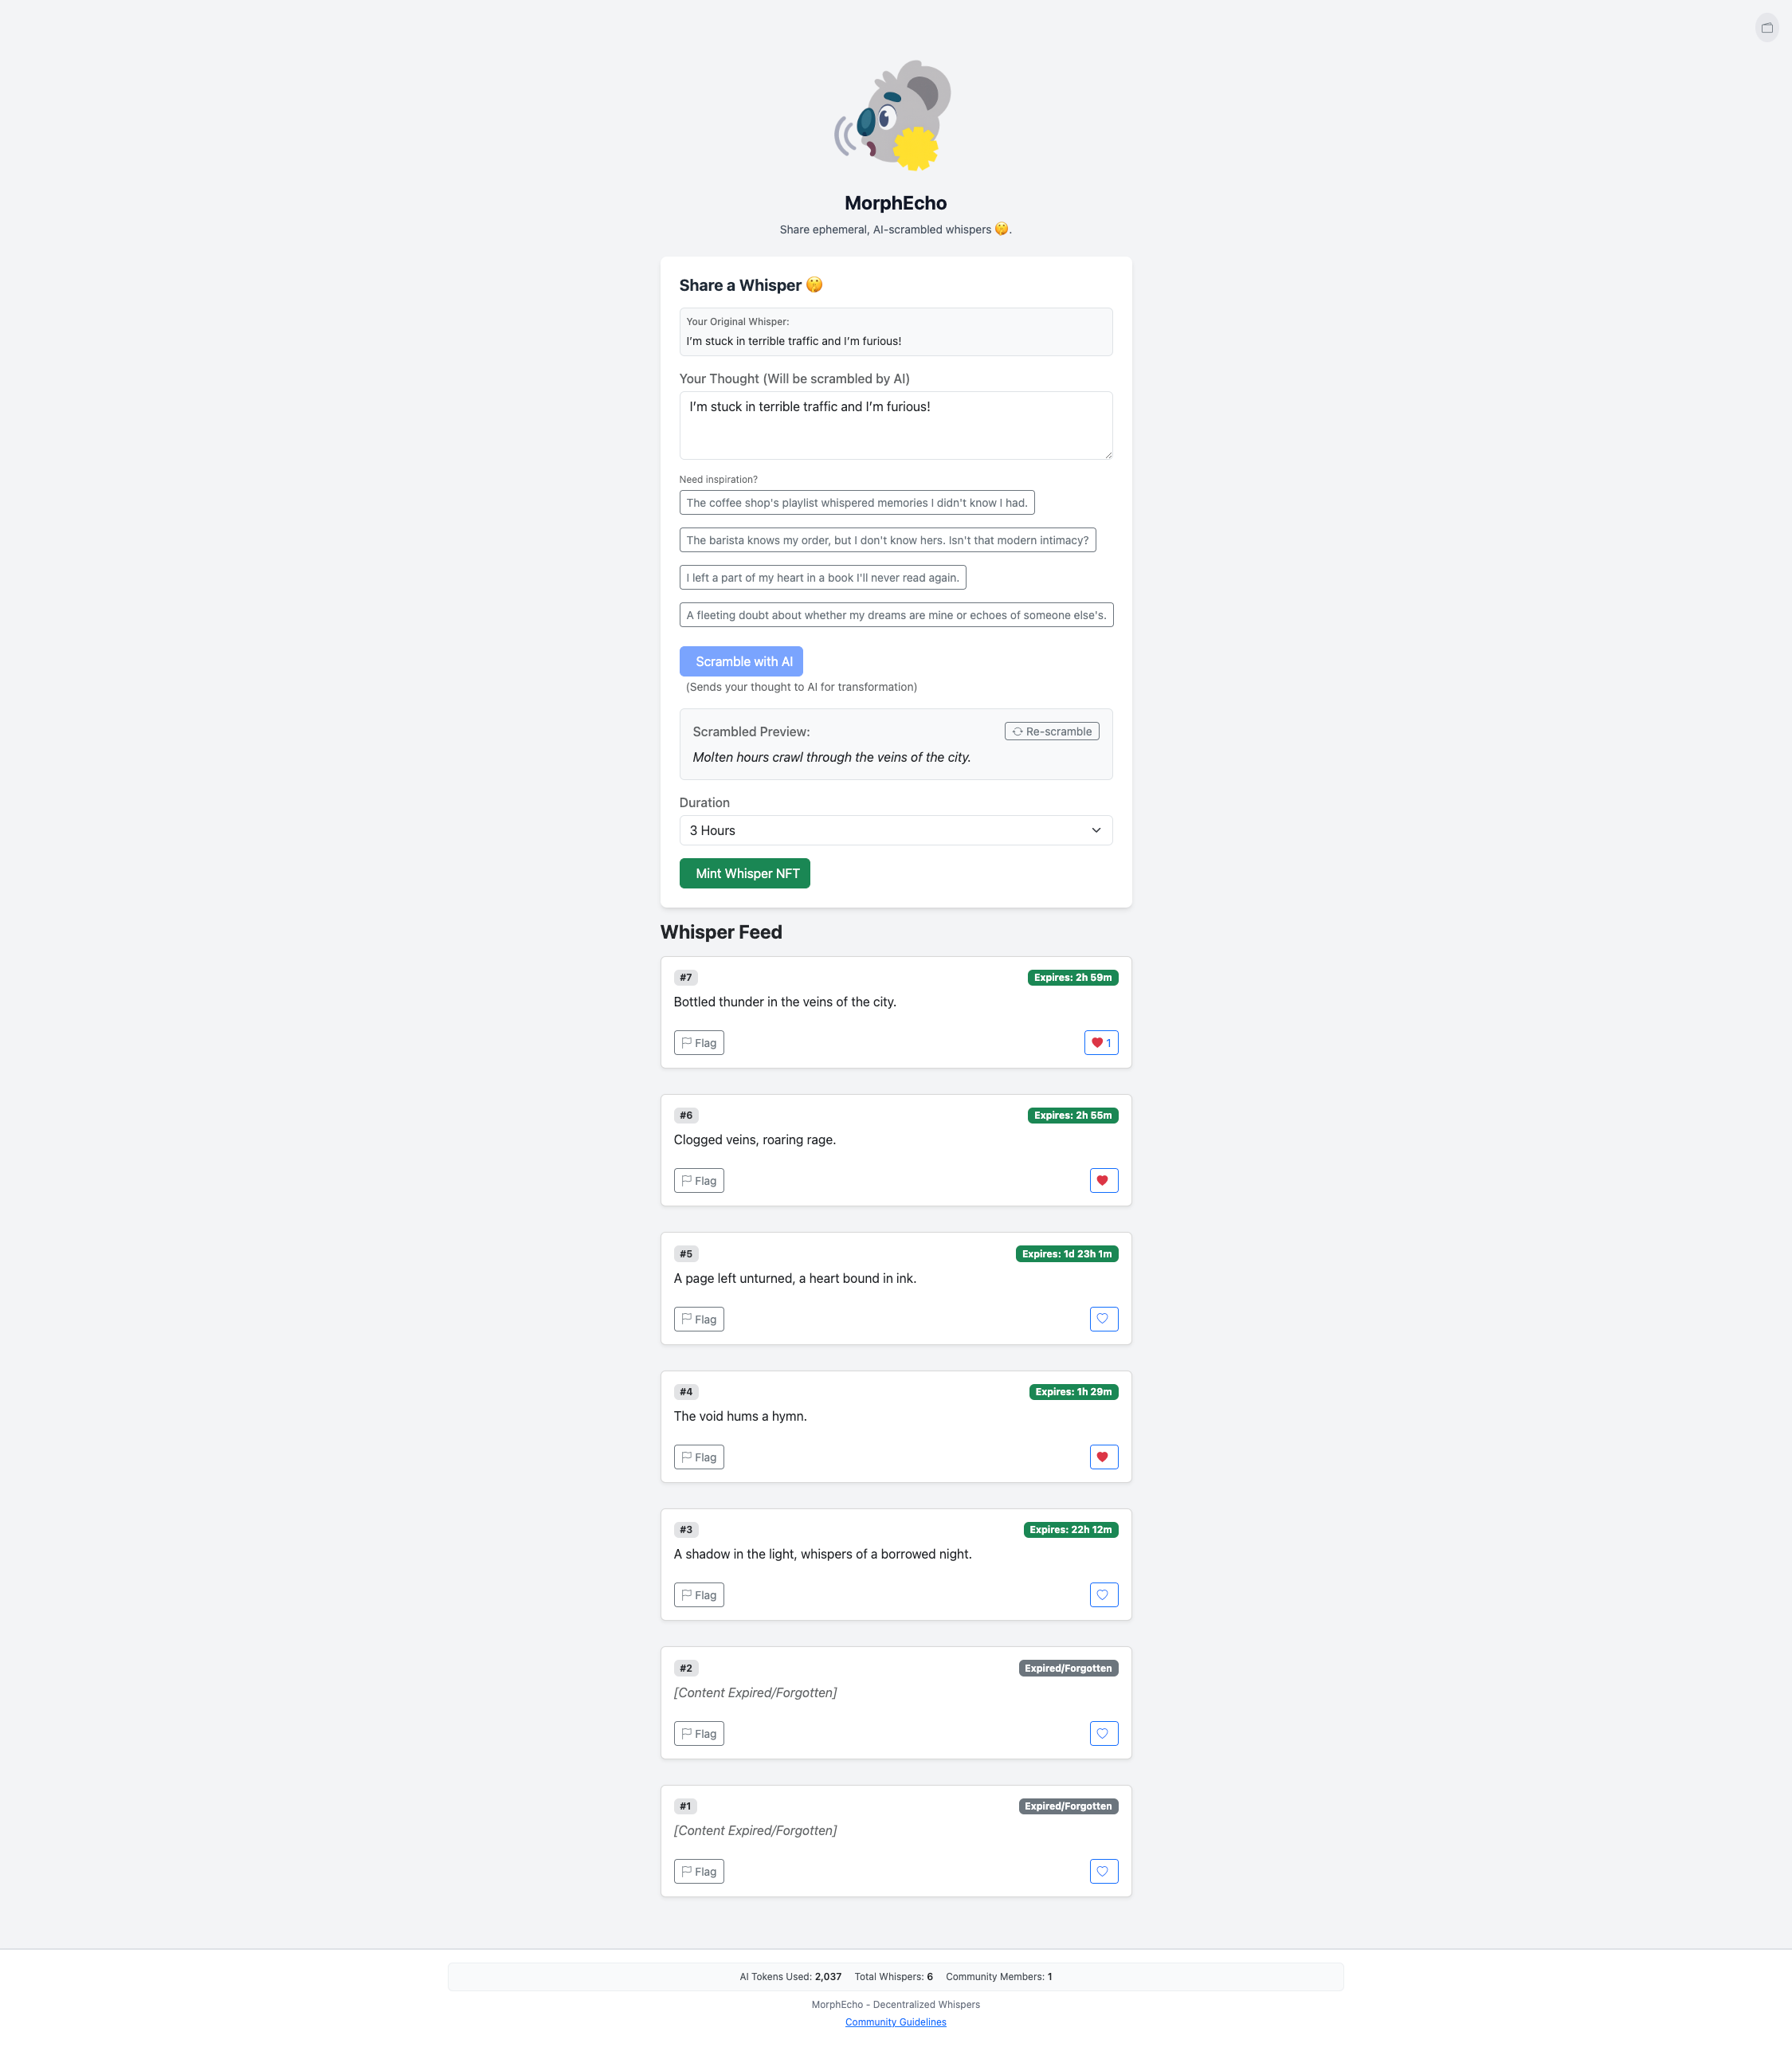Screen dimensions: 1792x2055
Task: Choose the fleeting doubt dreams prompt
Action: pos(895,615)
